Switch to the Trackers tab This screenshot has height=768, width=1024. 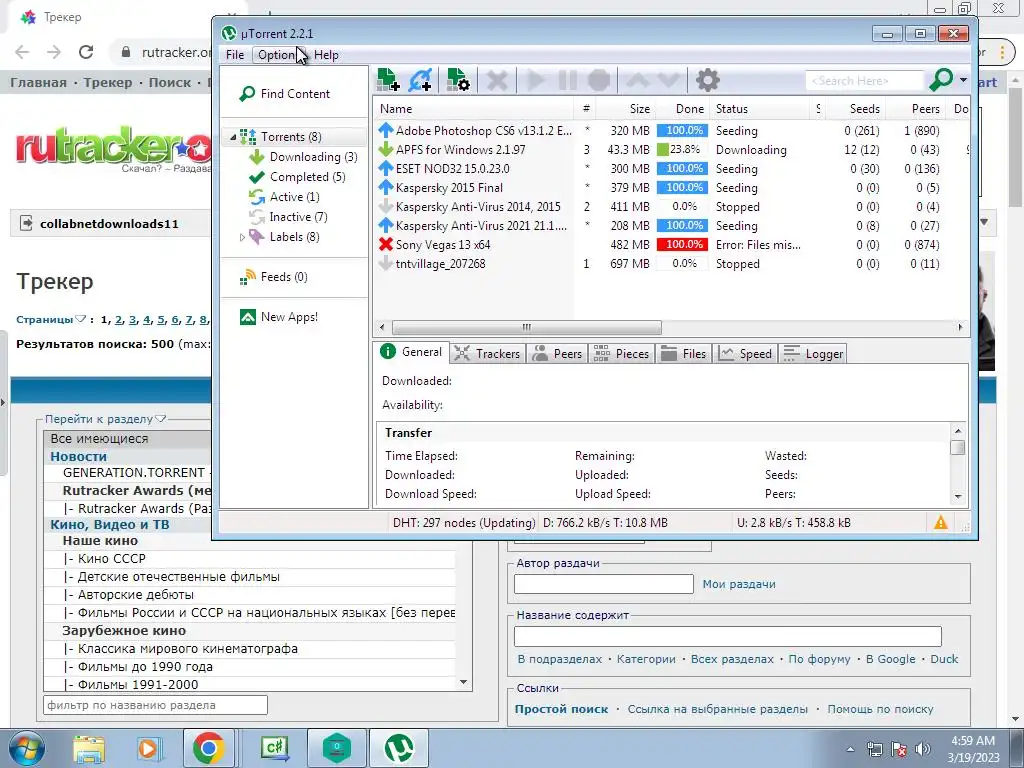[487, 353]
